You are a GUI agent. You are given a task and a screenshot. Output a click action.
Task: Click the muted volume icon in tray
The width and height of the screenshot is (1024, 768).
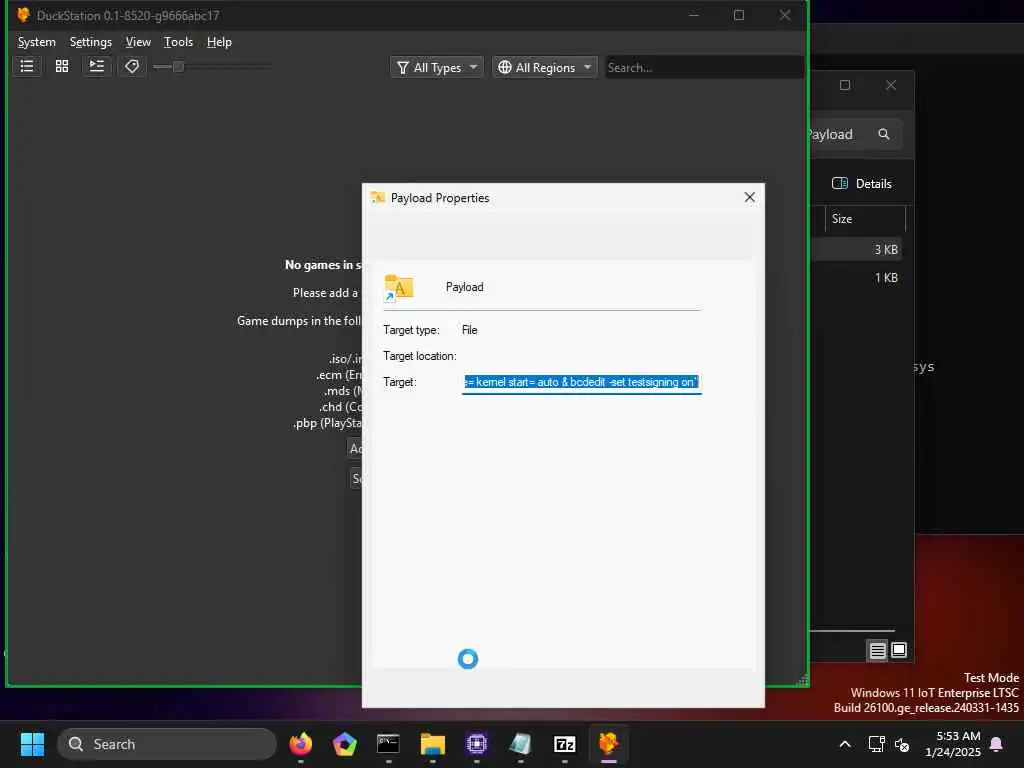pyautogui.click(x=902, y=744)
